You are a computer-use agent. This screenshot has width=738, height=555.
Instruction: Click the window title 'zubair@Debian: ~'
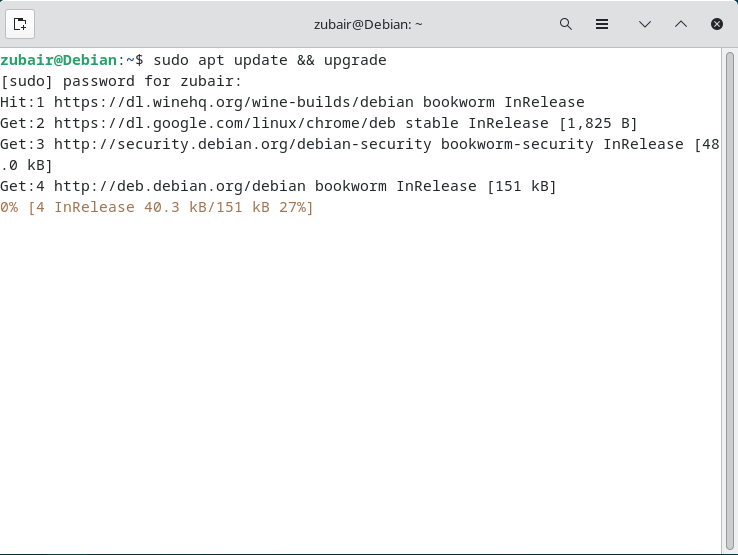coord(368,24)
